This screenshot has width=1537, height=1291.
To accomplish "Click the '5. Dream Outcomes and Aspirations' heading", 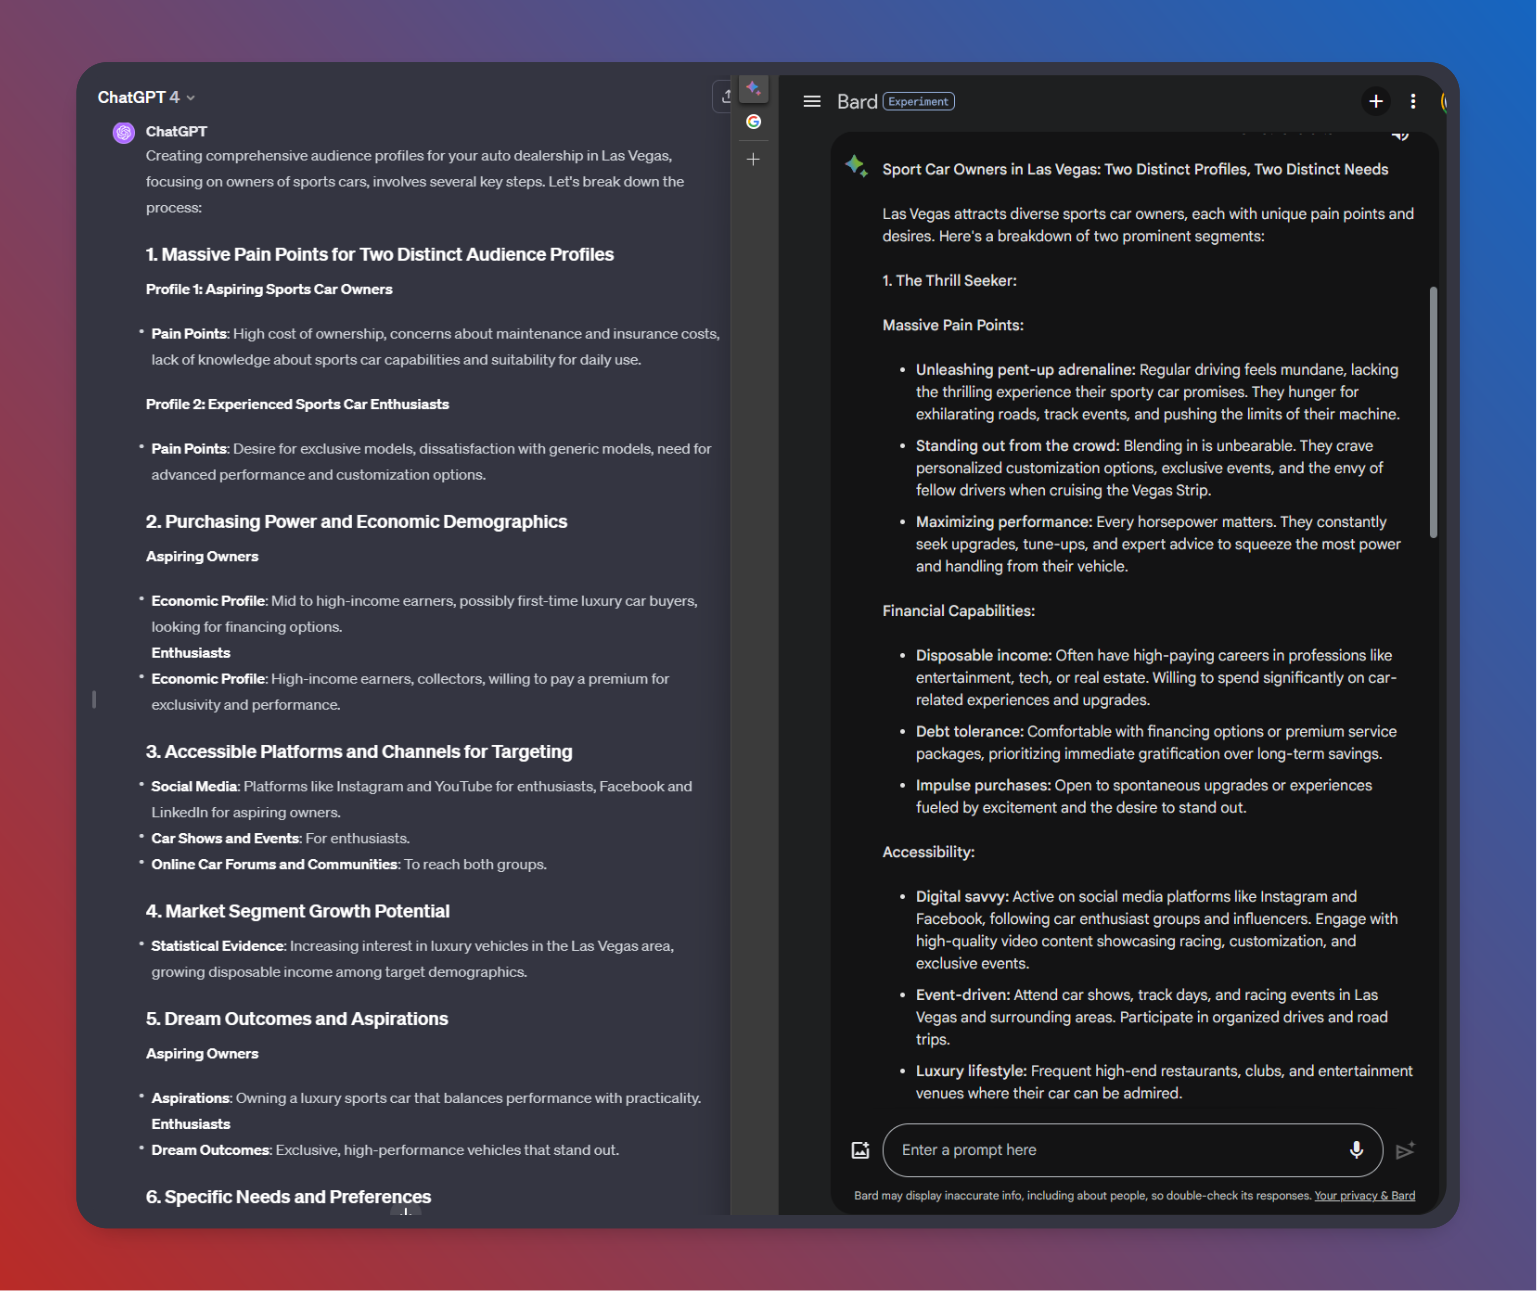I will click(297, 1019).
